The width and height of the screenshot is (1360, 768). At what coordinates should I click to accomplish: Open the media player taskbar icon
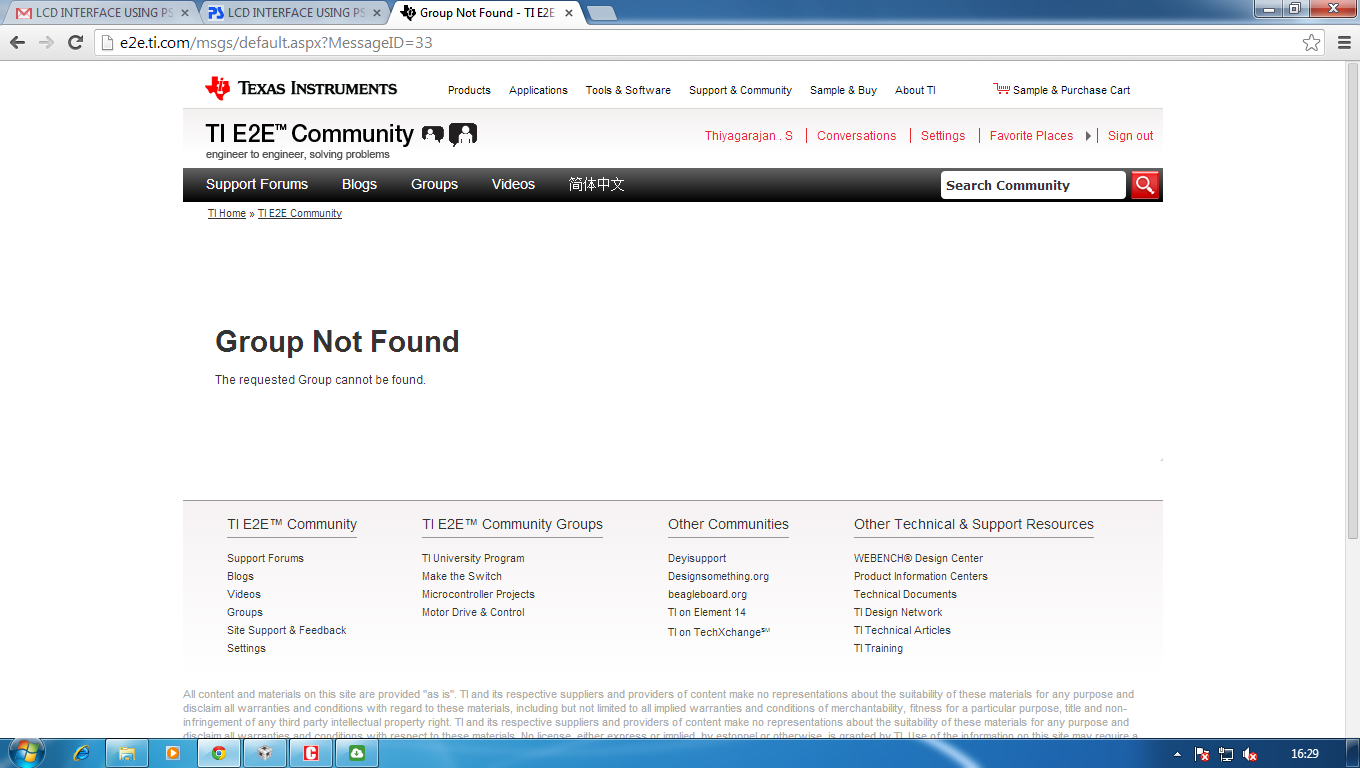(172, 753)
